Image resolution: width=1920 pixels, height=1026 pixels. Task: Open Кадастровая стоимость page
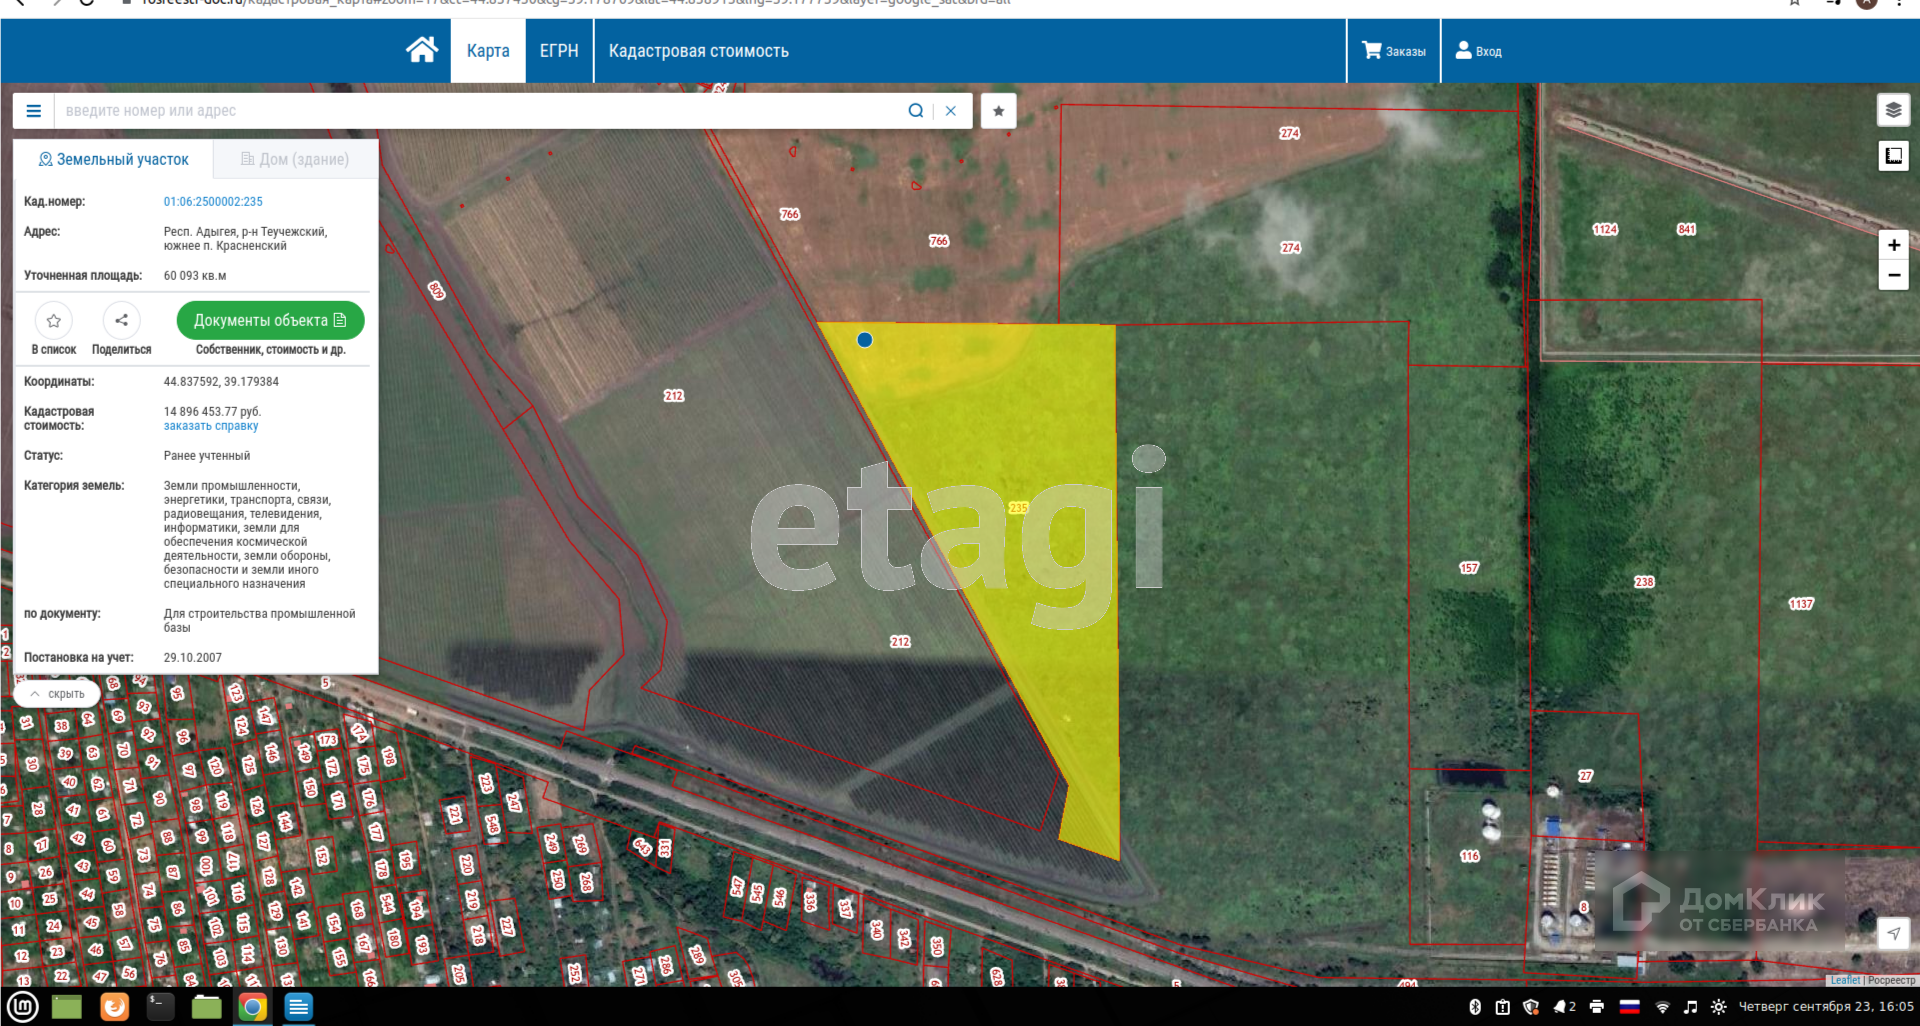coord(698,51)
